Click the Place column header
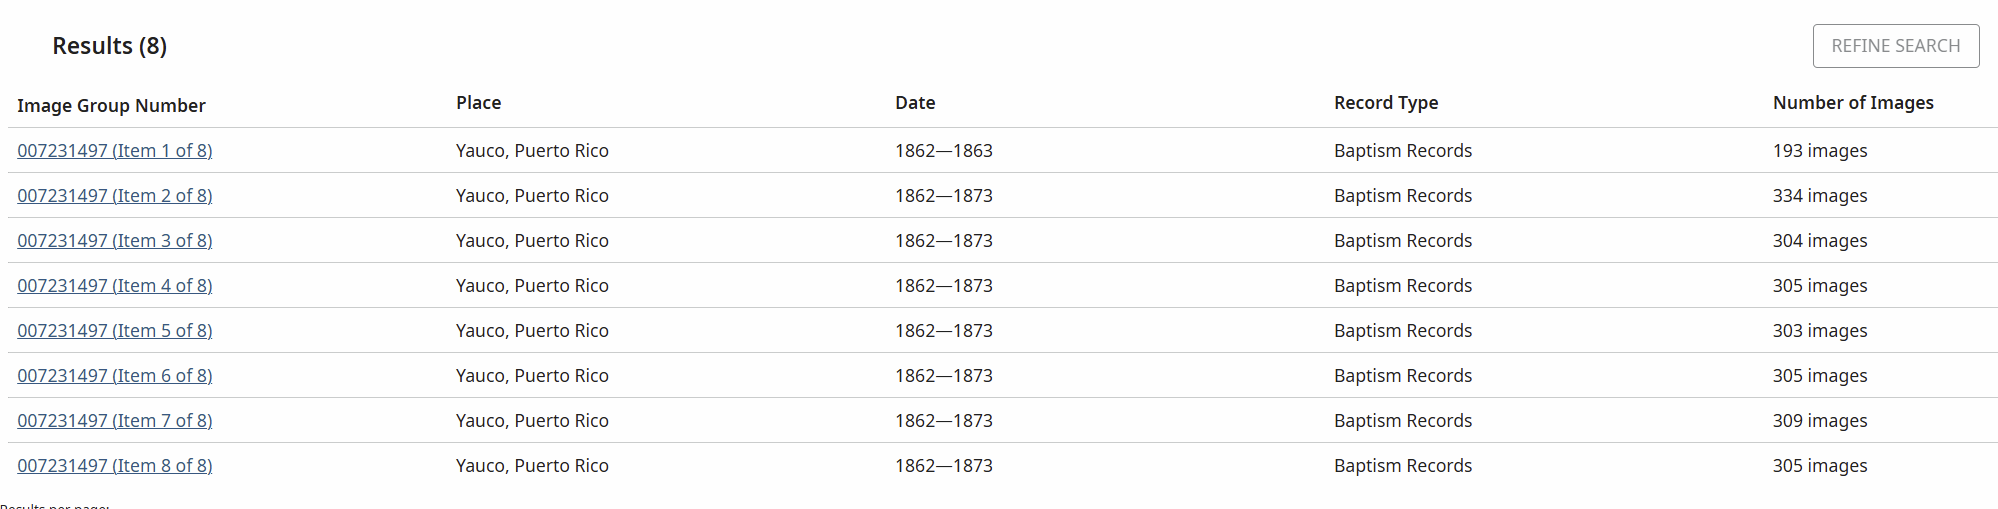The image size is (1998, 509). pos(478,103)
